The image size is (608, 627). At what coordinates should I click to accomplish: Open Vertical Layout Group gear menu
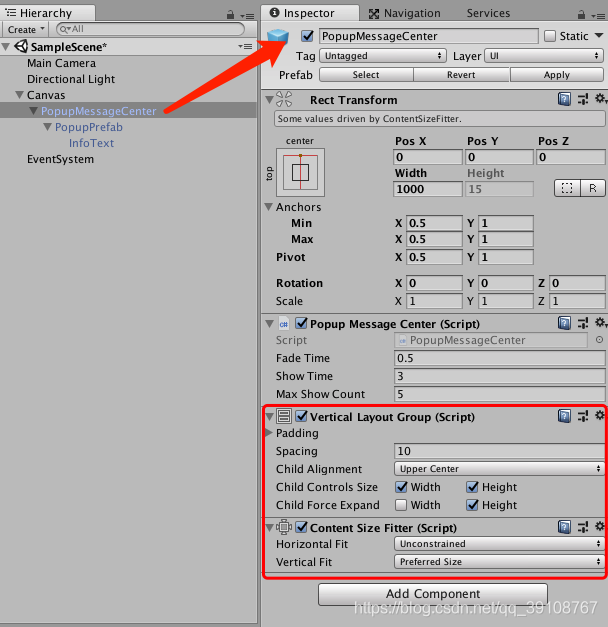[x=600, y=415]
